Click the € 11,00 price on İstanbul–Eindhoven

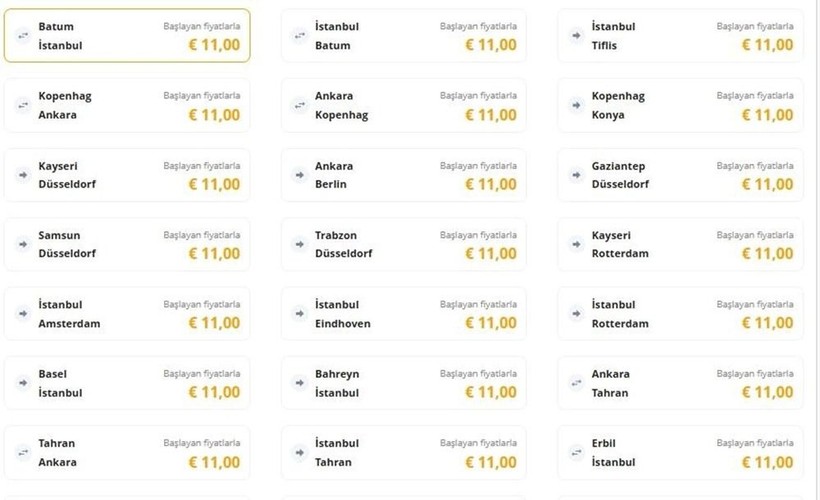[x=491, y=323]
